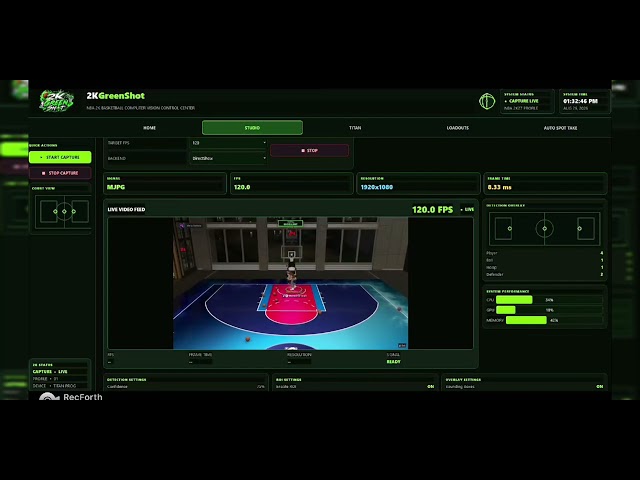640x480 pixels.
Task: Open the Home tab
Action: tap(149, 128)
